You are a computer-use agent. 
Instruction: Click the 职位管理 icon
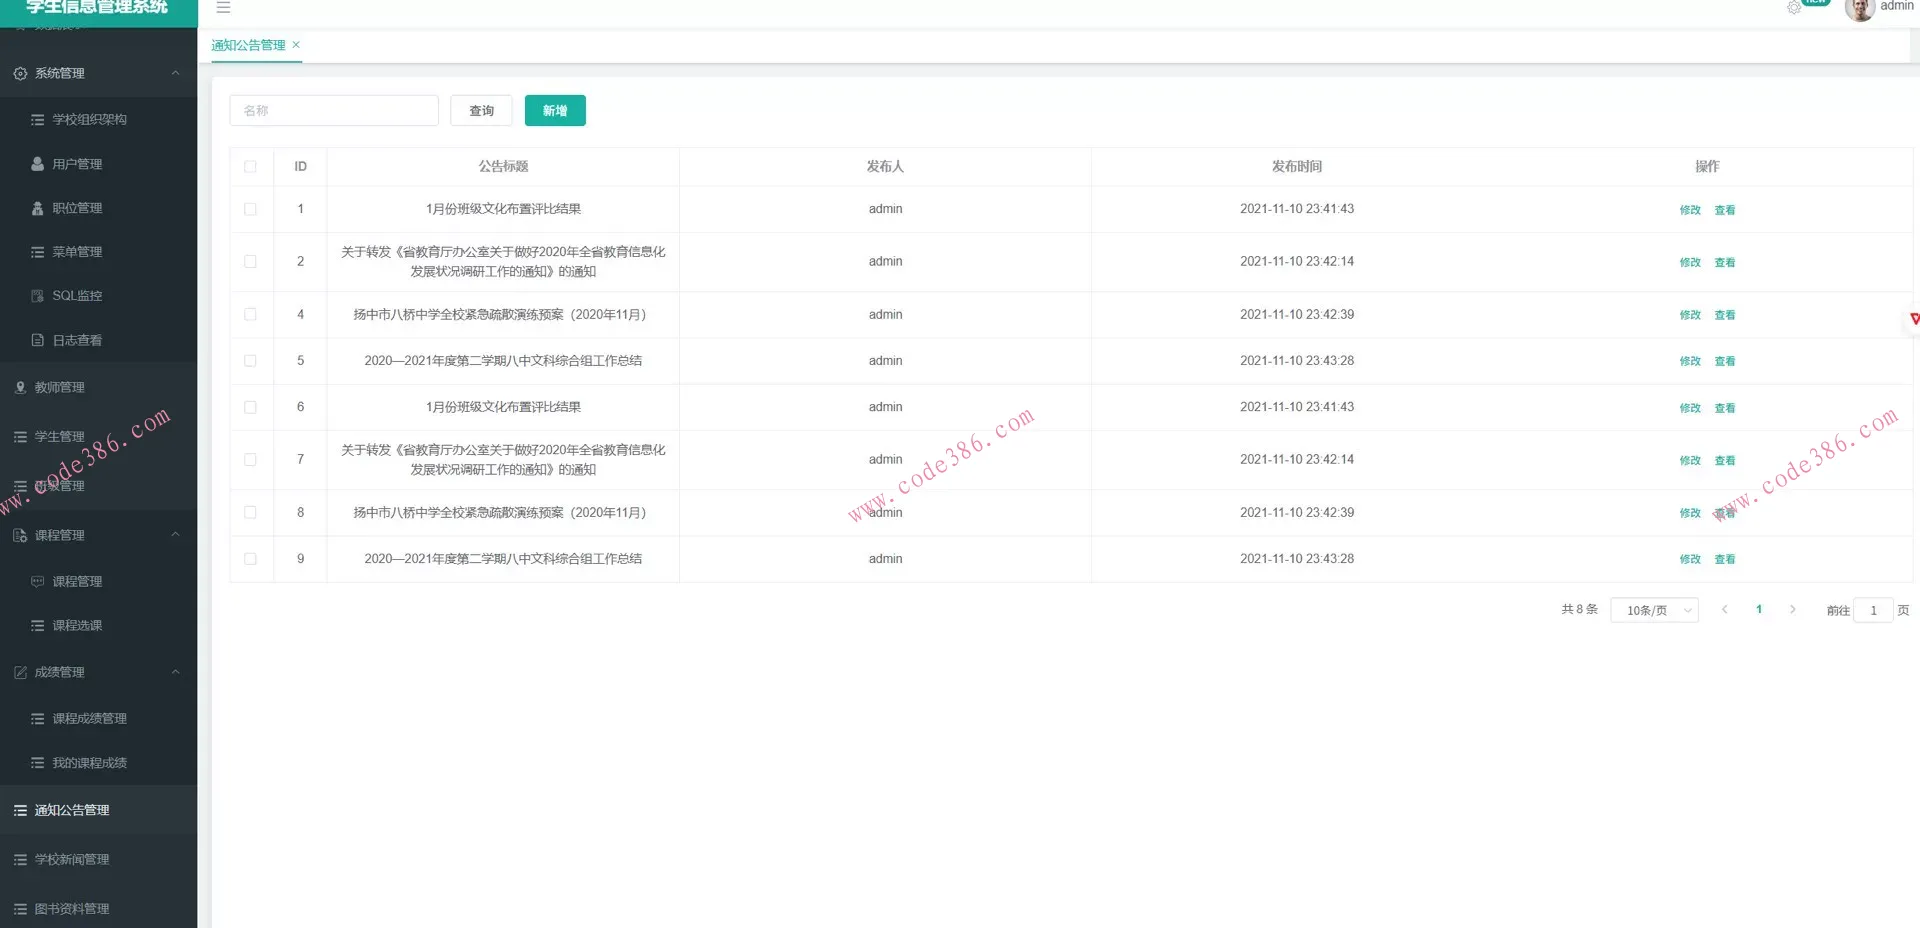click(x=38, y=208)
